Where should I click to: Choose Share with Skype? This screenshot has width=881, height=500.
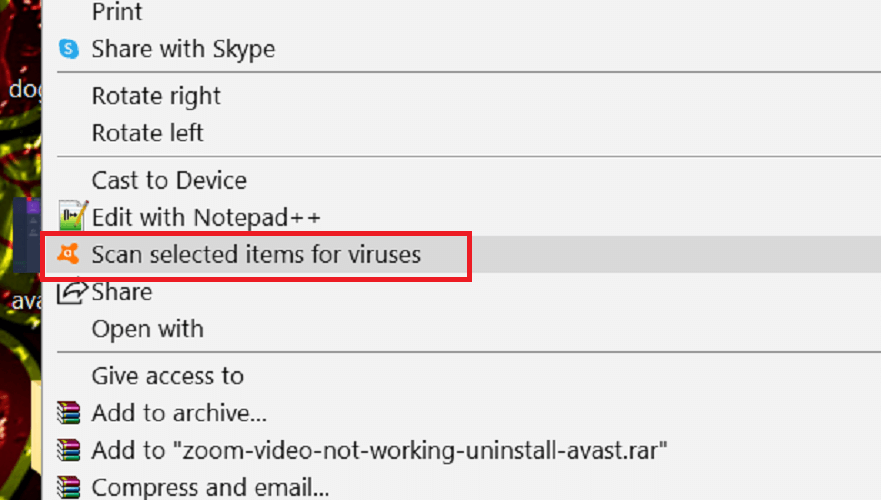(183, 49)
